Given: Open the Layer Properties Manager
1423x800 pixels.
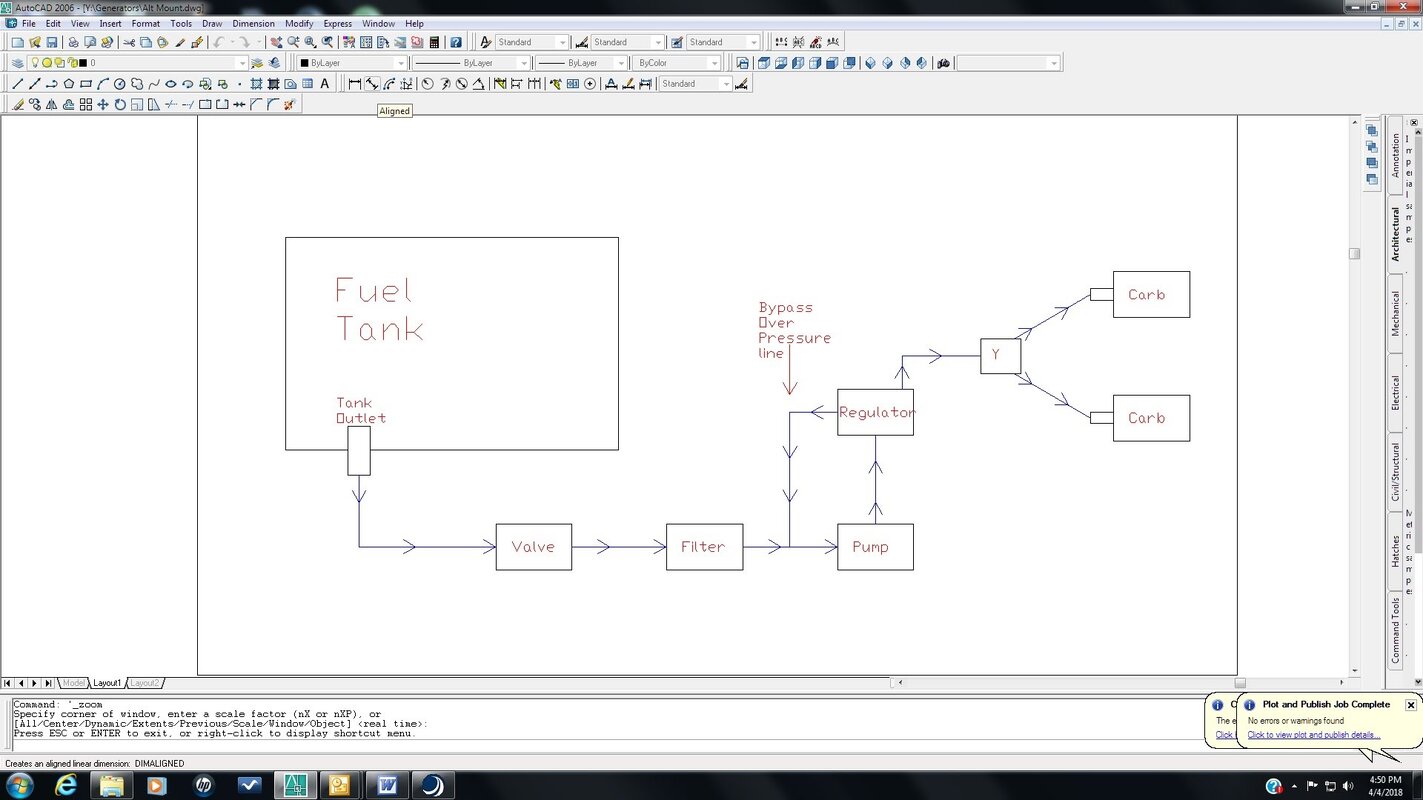Looking at the screenshot, I should [18, 63].
